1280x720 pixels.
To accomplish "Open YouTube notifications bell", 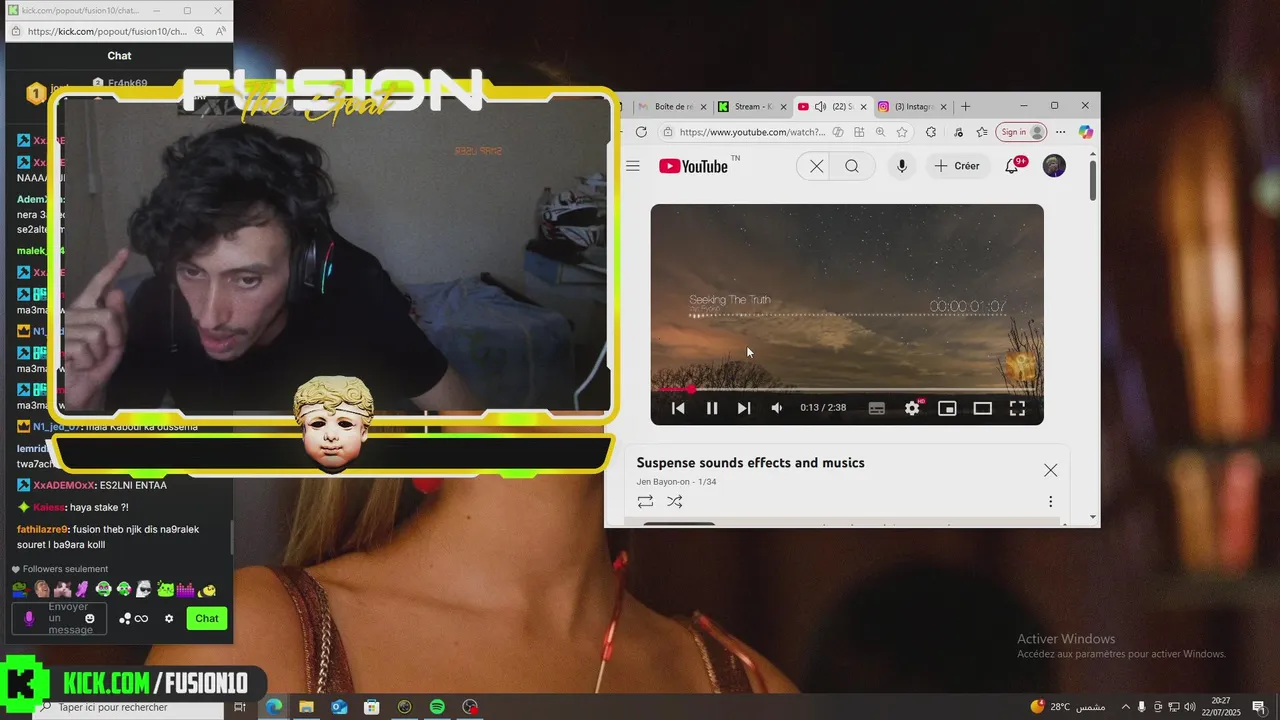I will [1012, 166].
